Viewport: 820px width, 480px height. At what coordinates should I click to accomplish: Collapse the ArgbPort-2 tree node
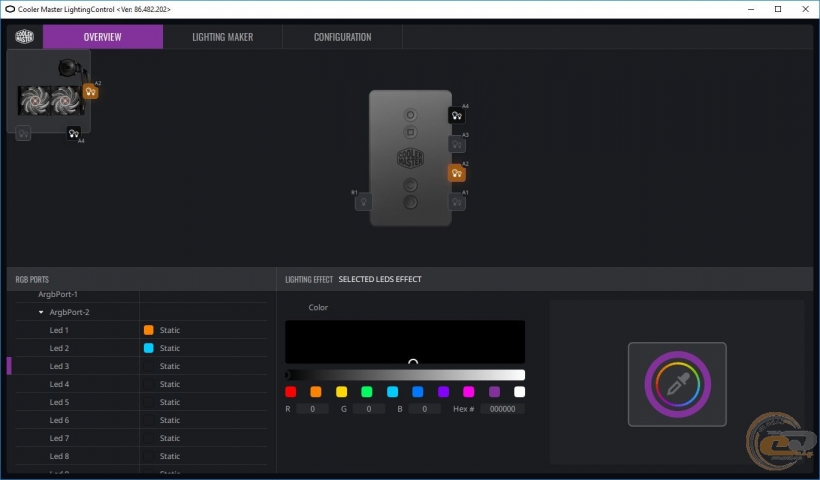41,312
